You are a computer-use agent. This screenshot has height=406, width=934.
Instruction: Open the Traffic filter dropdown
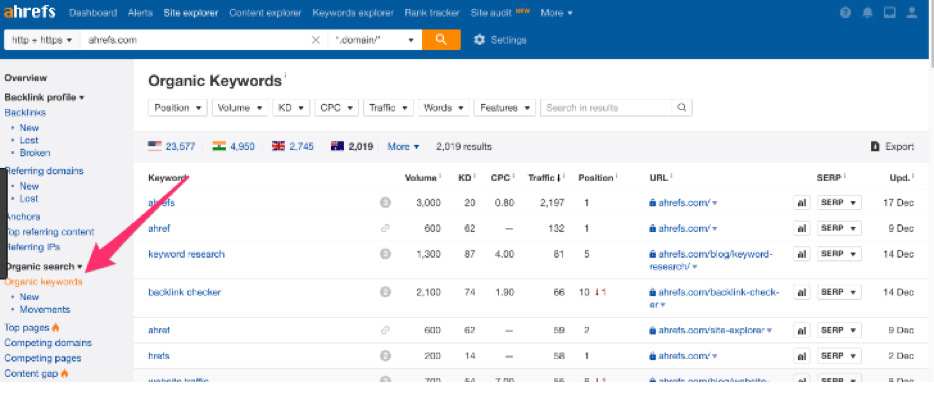pyautogui.click(x=388, y=108)
